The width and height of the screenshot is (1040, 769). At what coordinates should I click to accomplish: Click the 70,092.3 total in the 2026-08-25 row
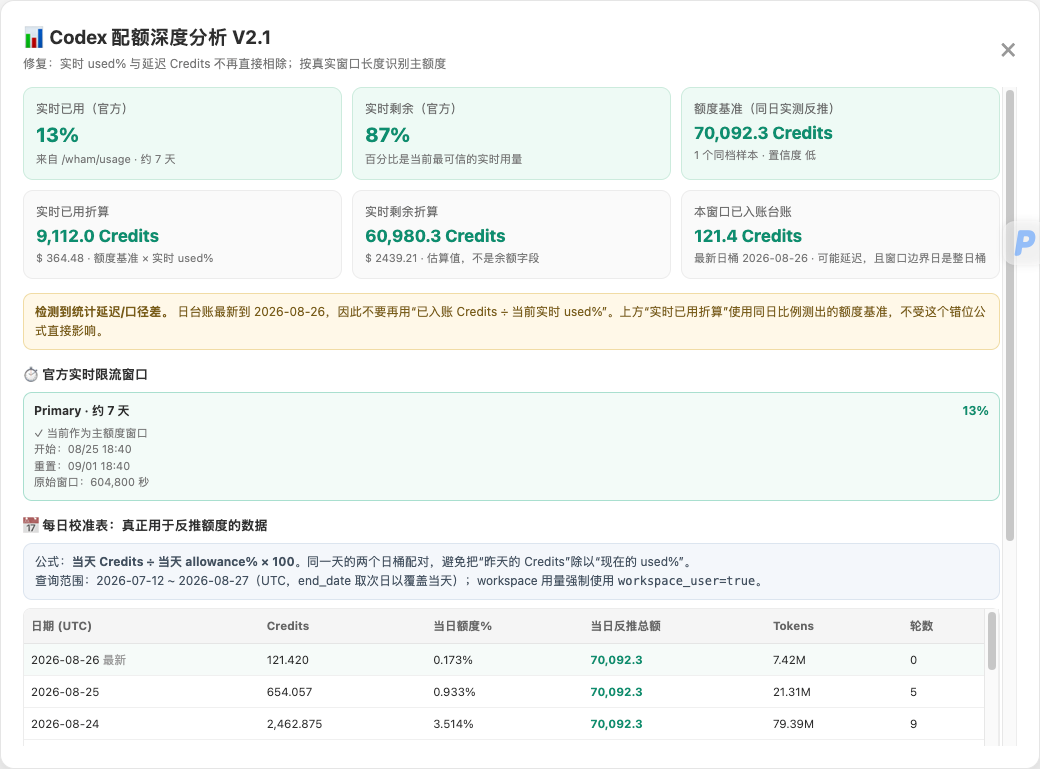click(616, 692)
